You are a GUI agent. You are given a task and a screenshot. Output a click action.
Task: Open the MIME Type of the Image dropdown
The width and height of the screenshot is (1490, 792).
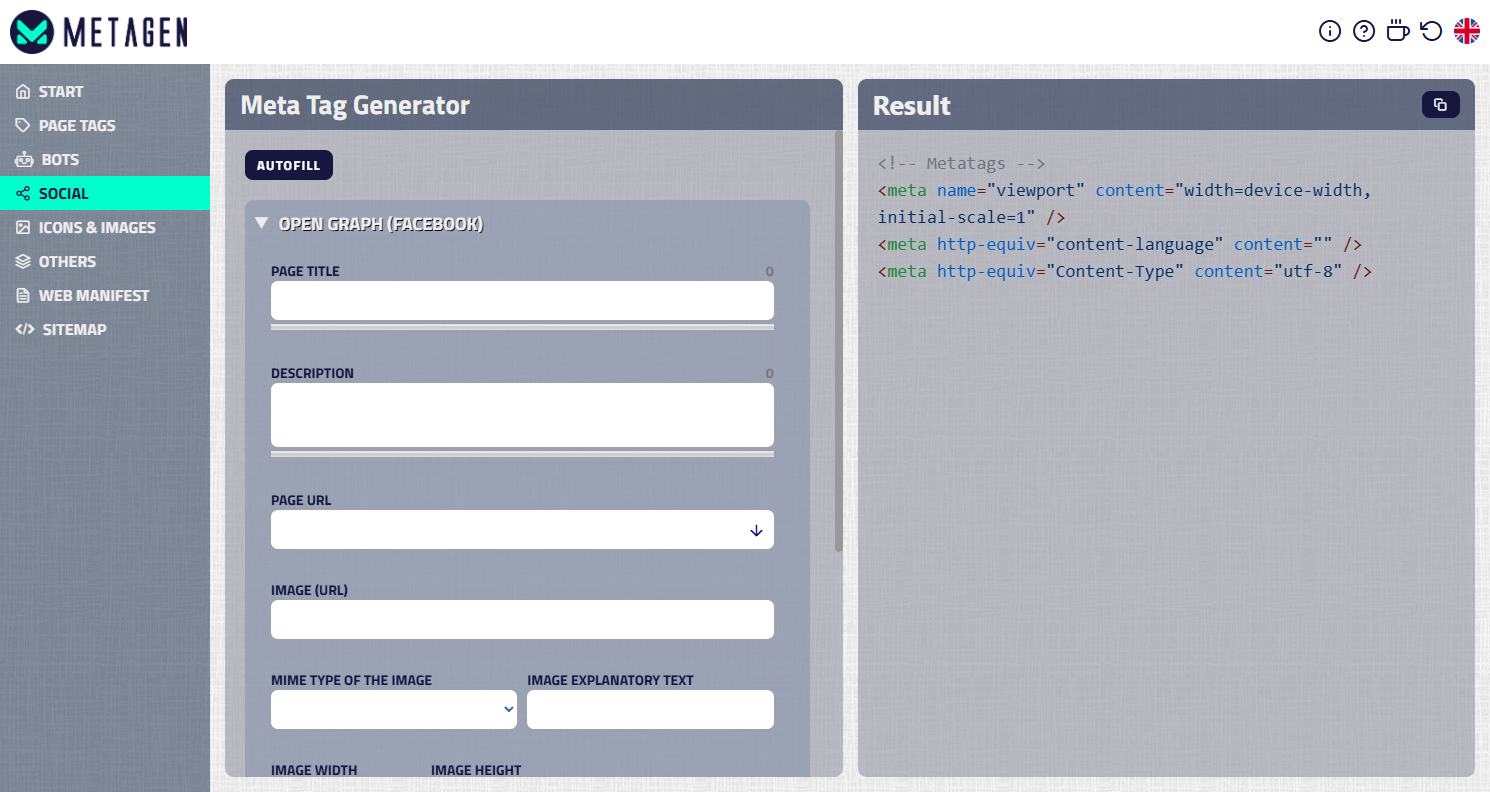point(393,709)
